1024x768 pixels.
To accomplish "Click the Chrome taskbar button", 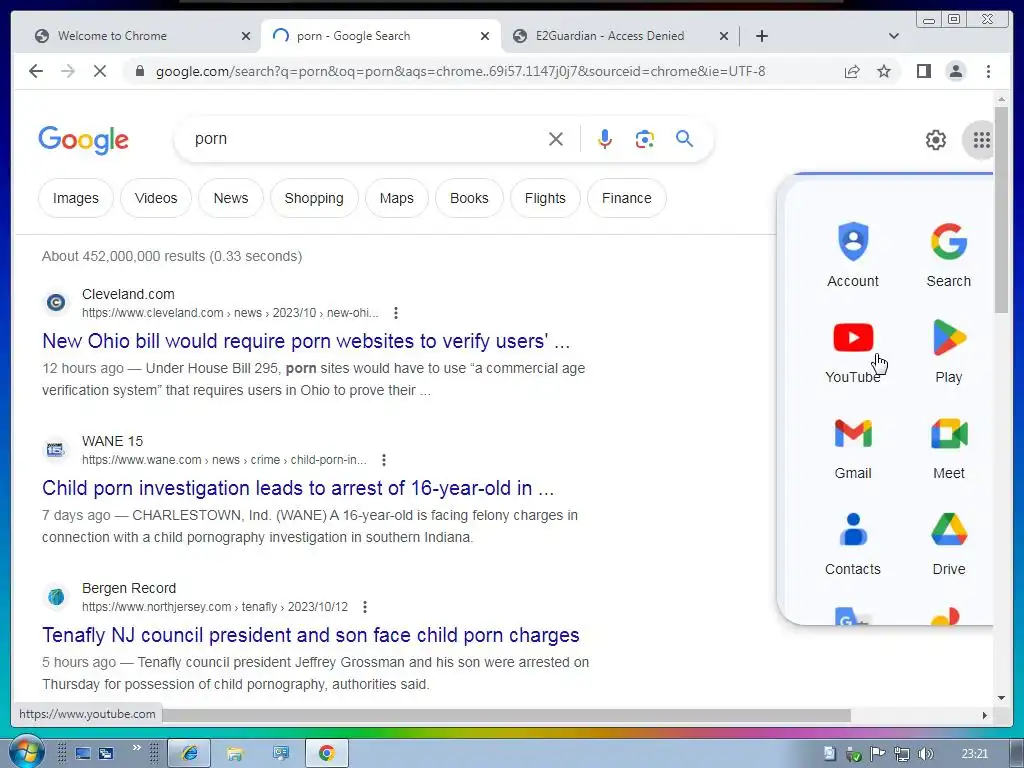I will pyautogui.click(x=327, y=754).
